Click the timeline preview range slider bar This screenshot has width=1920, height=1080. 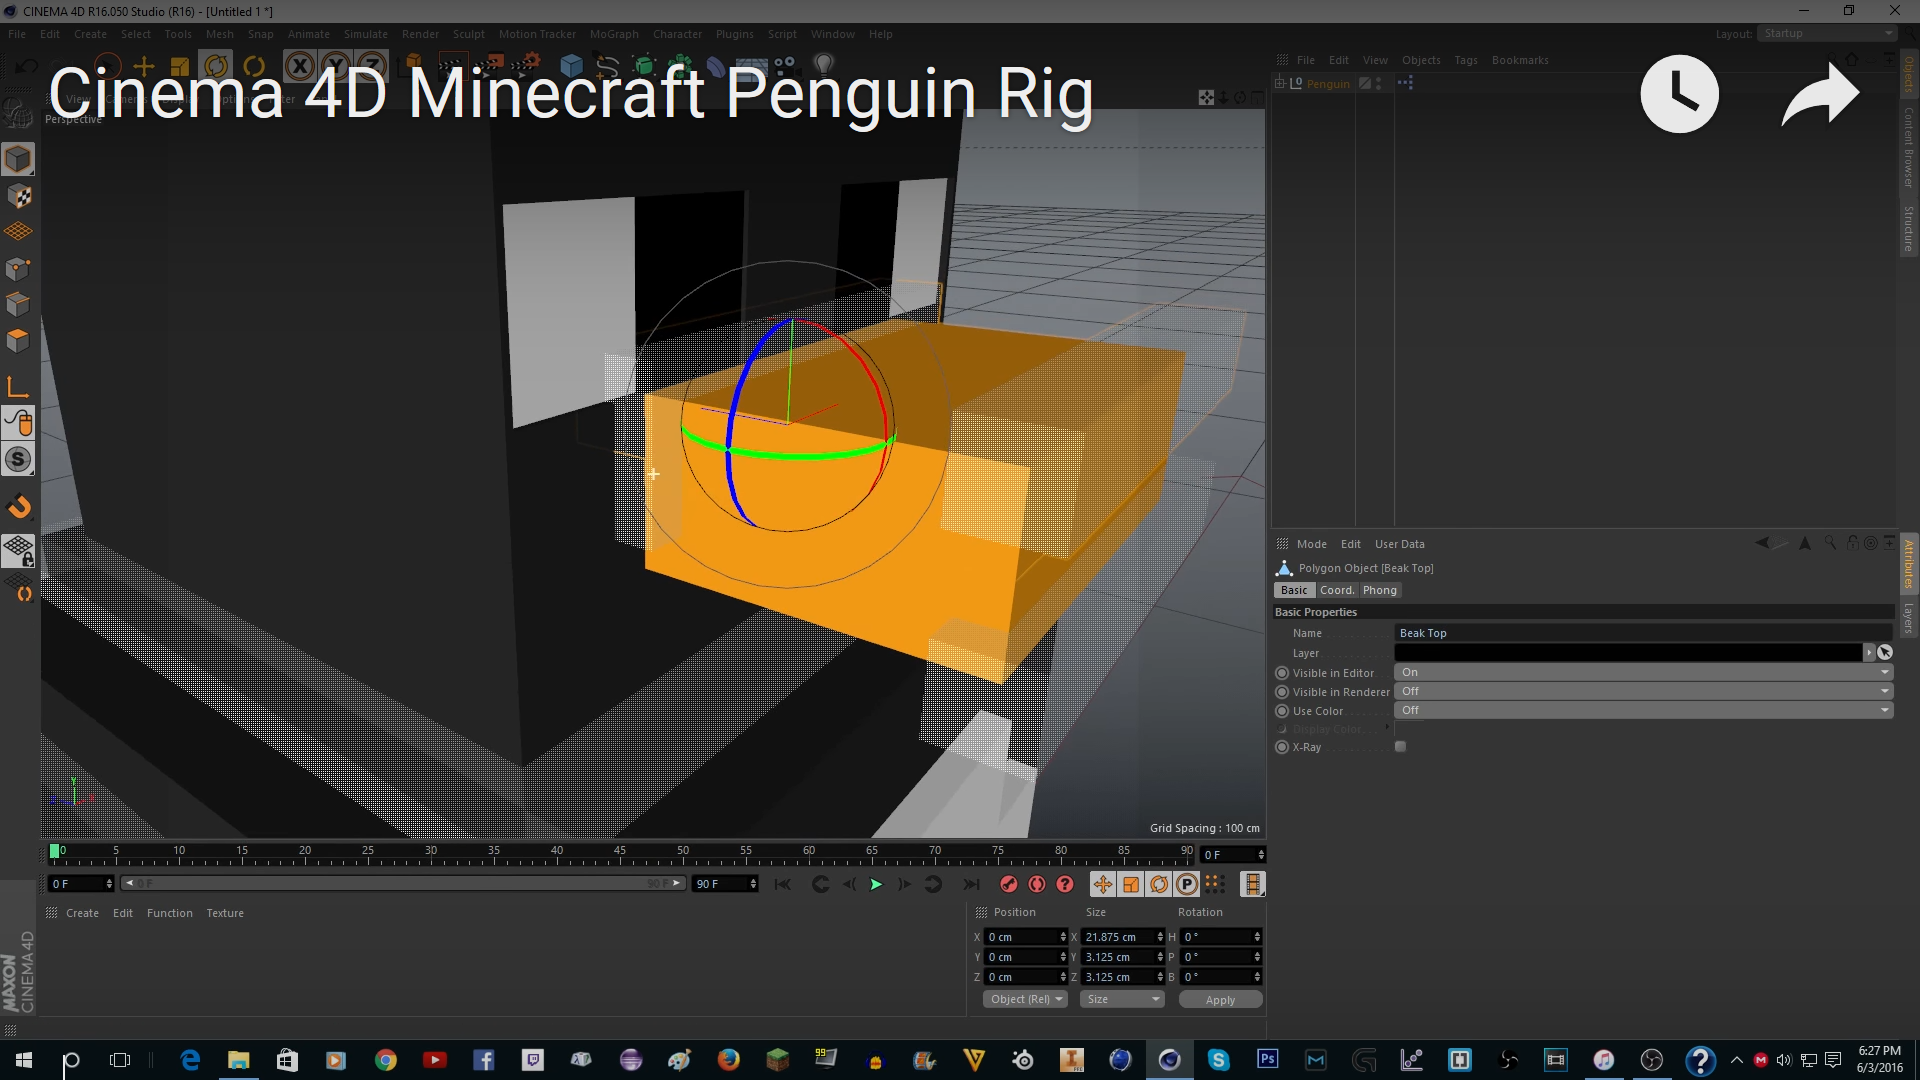[402, 883]
